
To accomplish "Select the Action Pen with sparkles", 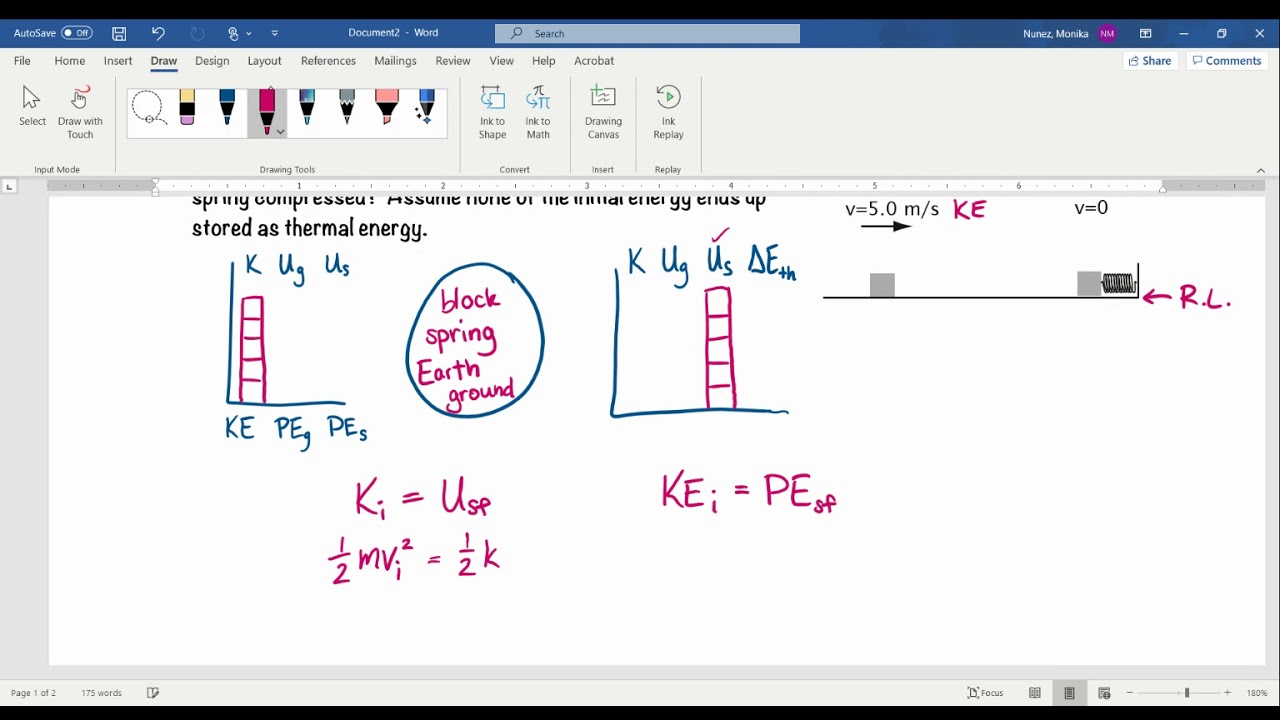I will pos(426,107).
